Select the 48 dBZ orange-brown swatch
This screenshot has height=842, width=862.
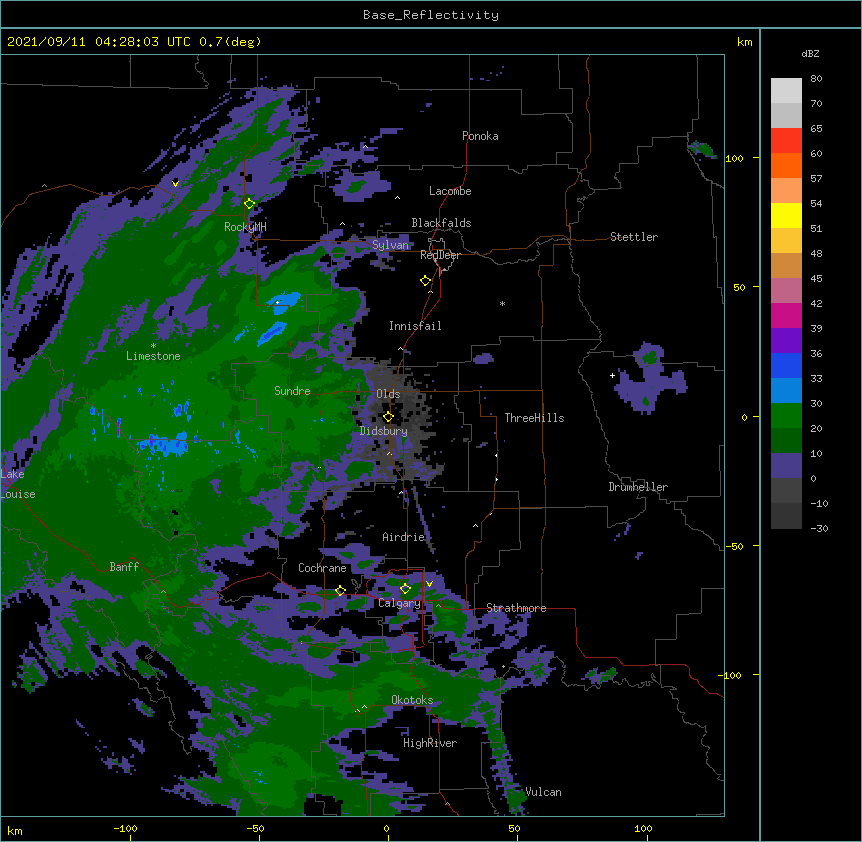[786, 265]
